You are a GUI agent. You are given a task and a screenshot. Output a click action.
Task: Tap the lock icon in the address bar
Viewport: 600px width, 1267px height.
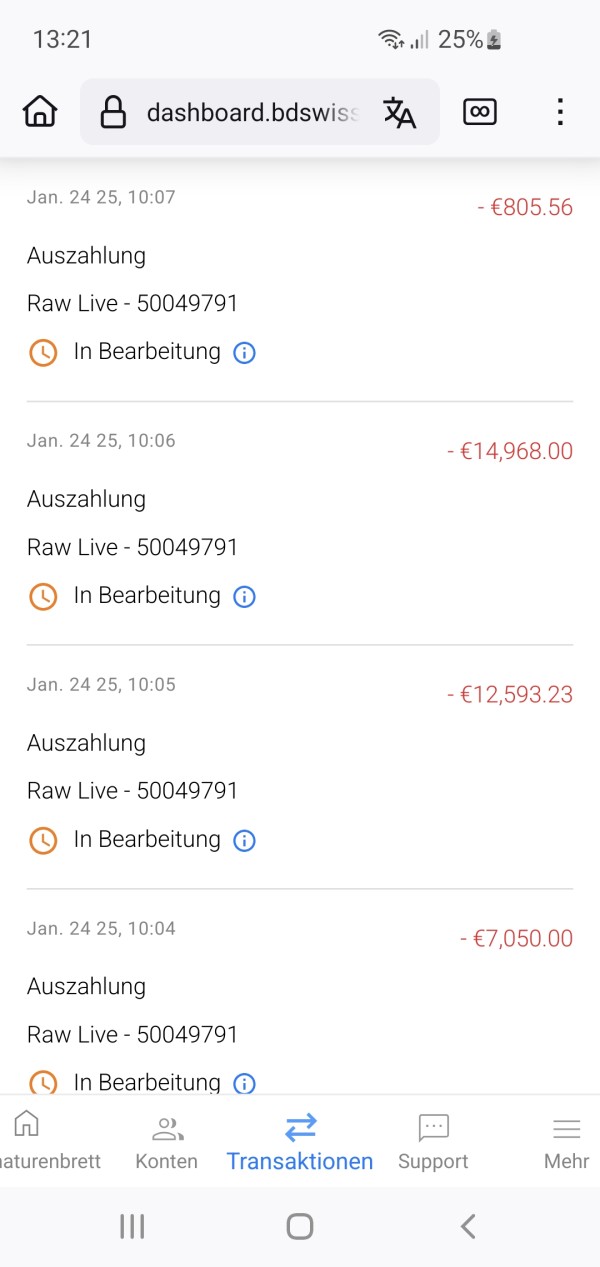(114, 113)
